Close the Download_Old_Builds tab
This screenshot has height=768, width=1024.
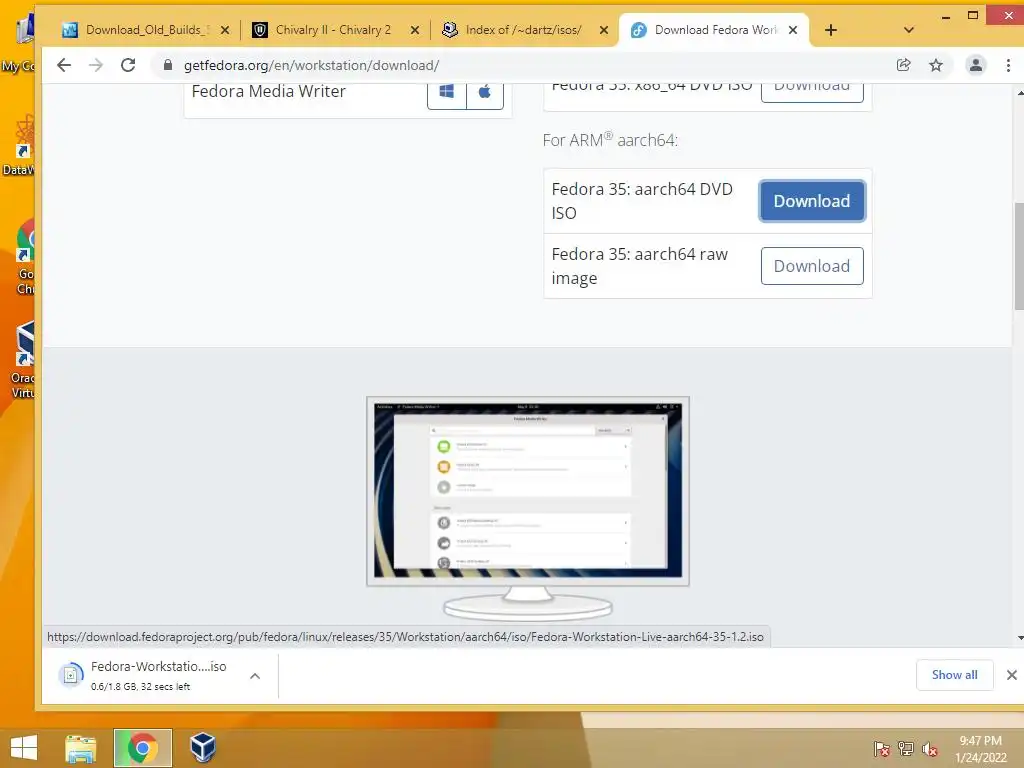(x=225, y=30)
